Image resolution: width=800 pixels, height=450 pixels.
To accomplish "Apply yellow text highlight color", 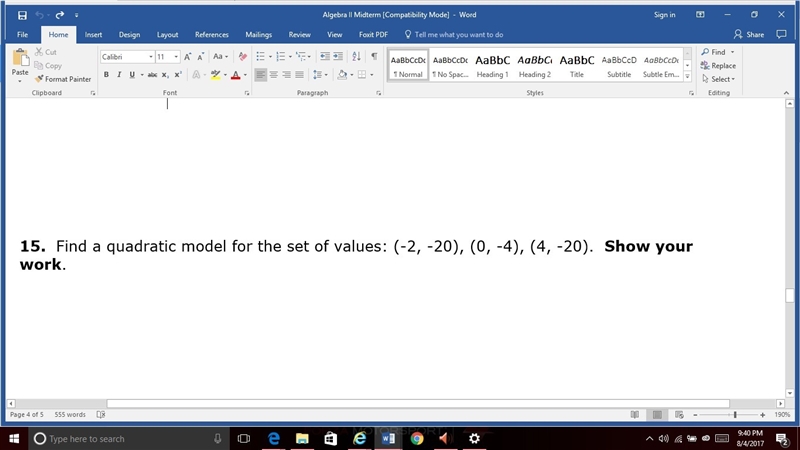I will (x=216, y=74).
